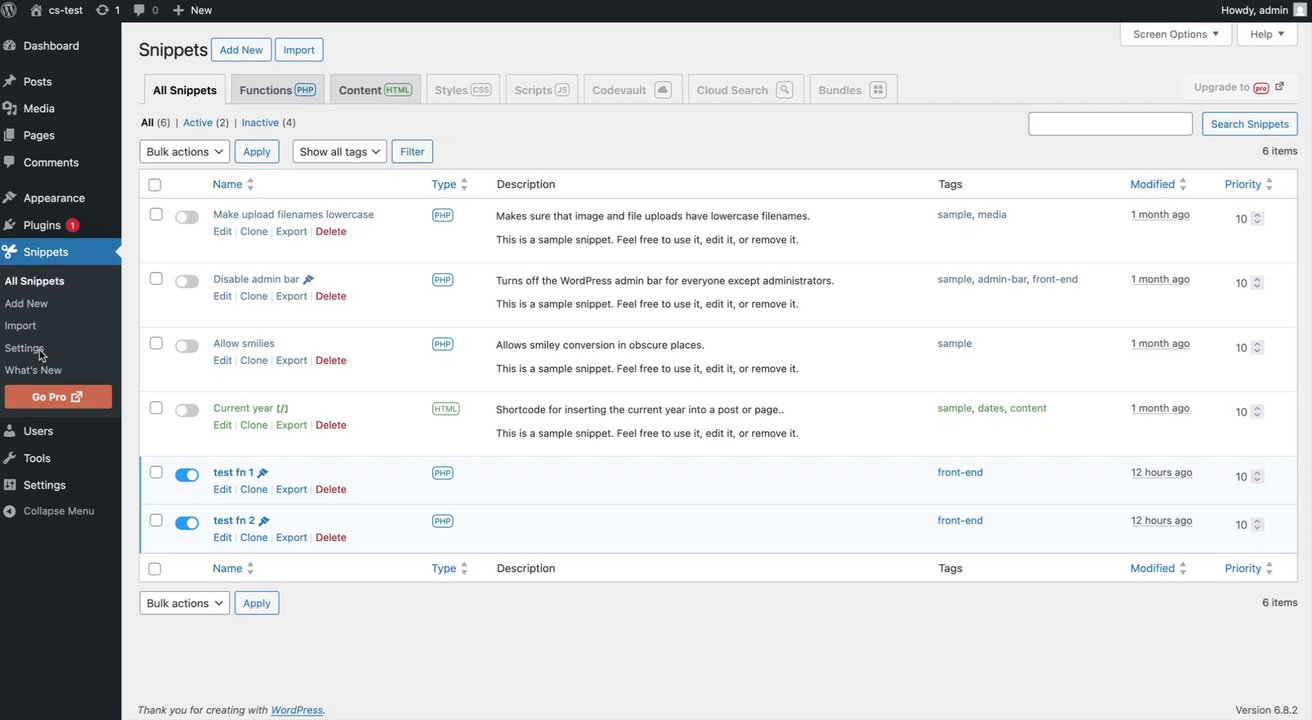Screen dimensions: 1312x720
Task: Expand the Help panel
Action: tap(1267, 34)
